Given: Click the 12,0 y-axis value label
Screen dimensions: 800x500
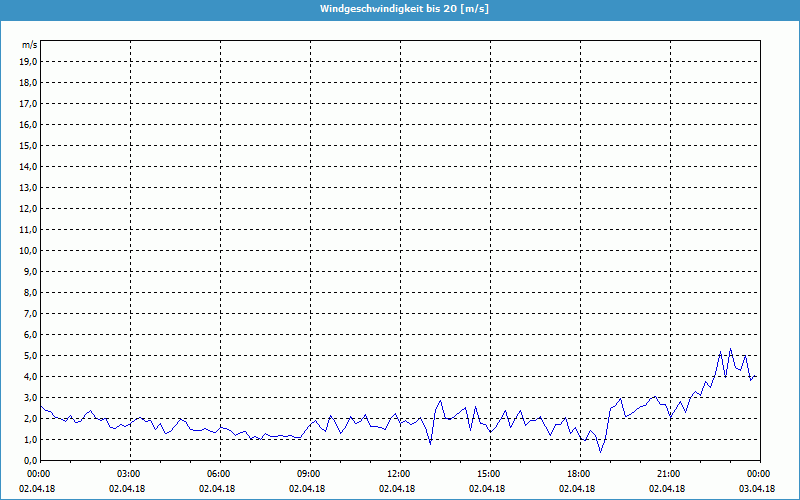Looking at the screenshot, I should click(x=29, y=208).
